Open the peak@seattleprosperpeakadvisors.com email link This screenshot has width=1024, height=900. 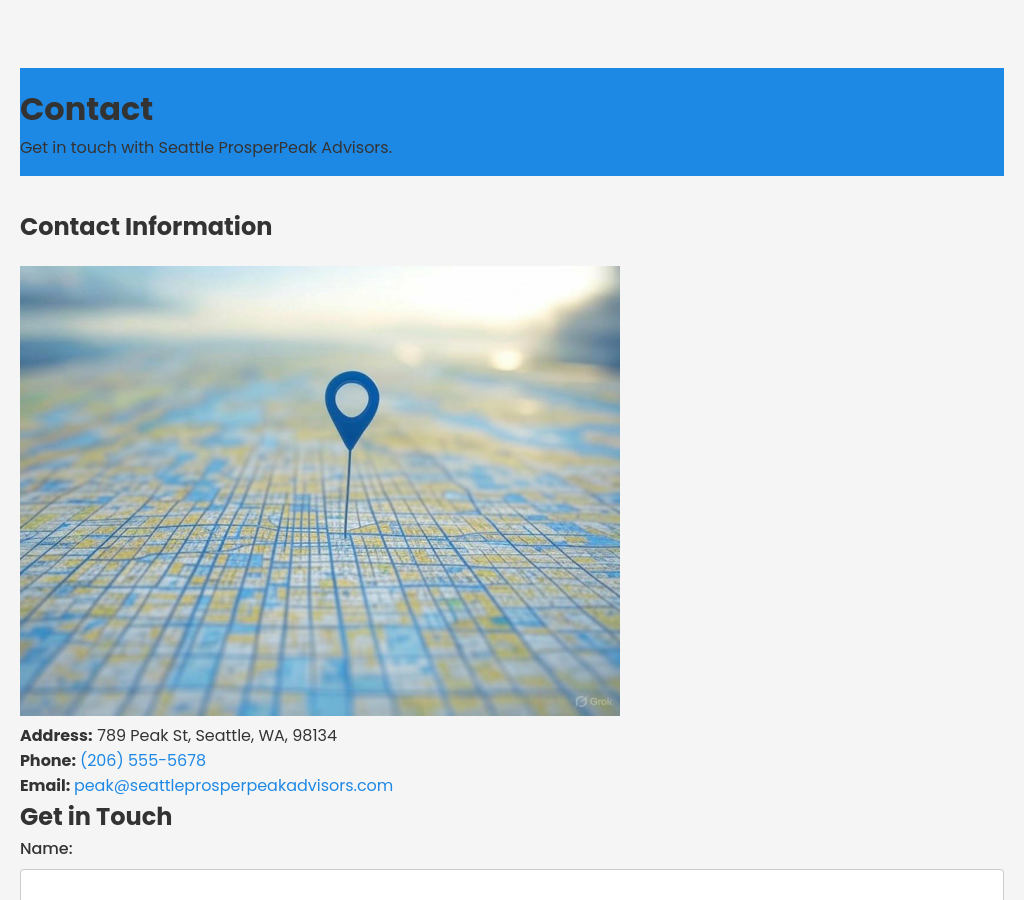pyautogui.click(x=233, y=786)
